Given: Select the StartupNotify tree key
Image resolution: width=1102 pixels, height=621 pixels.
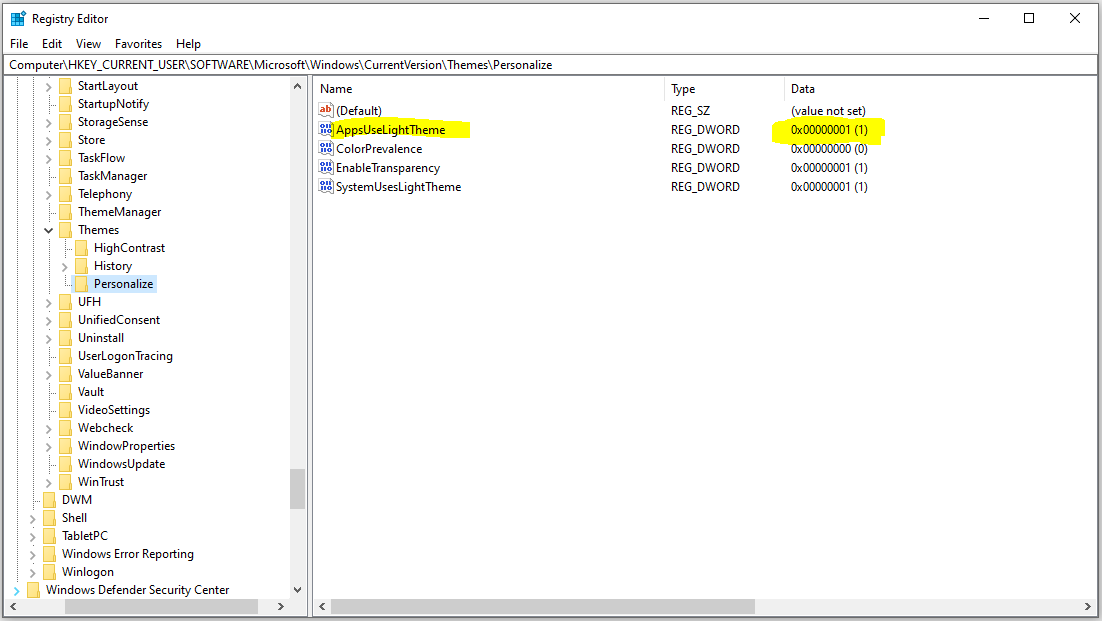Looking at the screenshot, I should (x=113, y=104).
